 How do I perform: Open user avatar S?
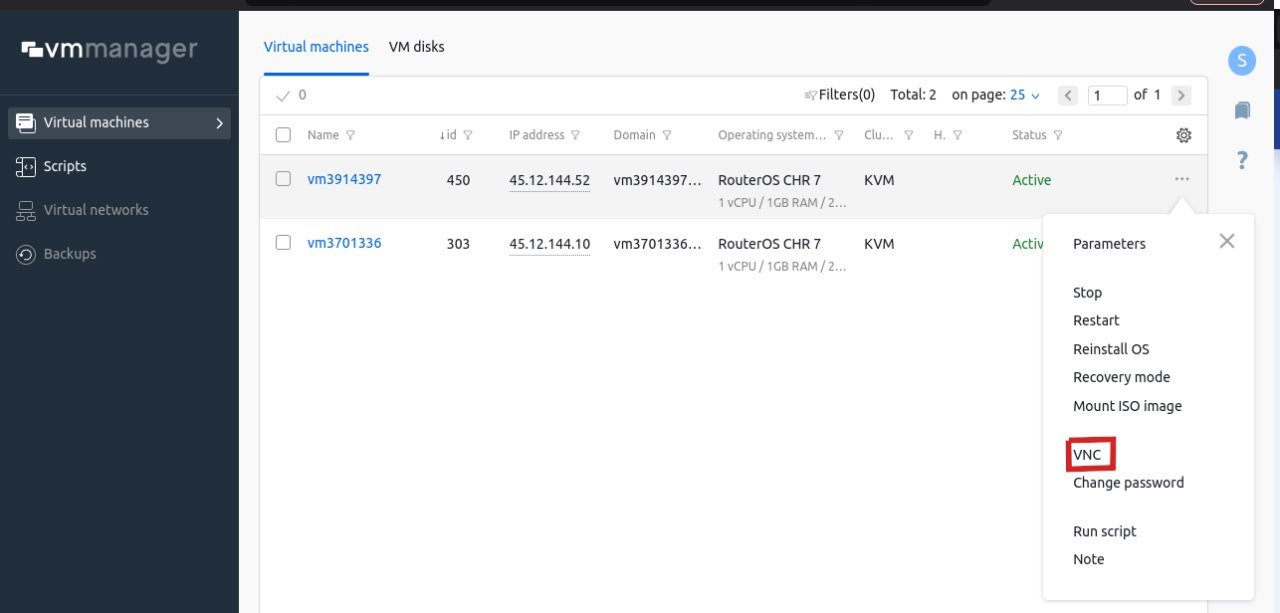pyautogui.click(x=1241, y=60)
